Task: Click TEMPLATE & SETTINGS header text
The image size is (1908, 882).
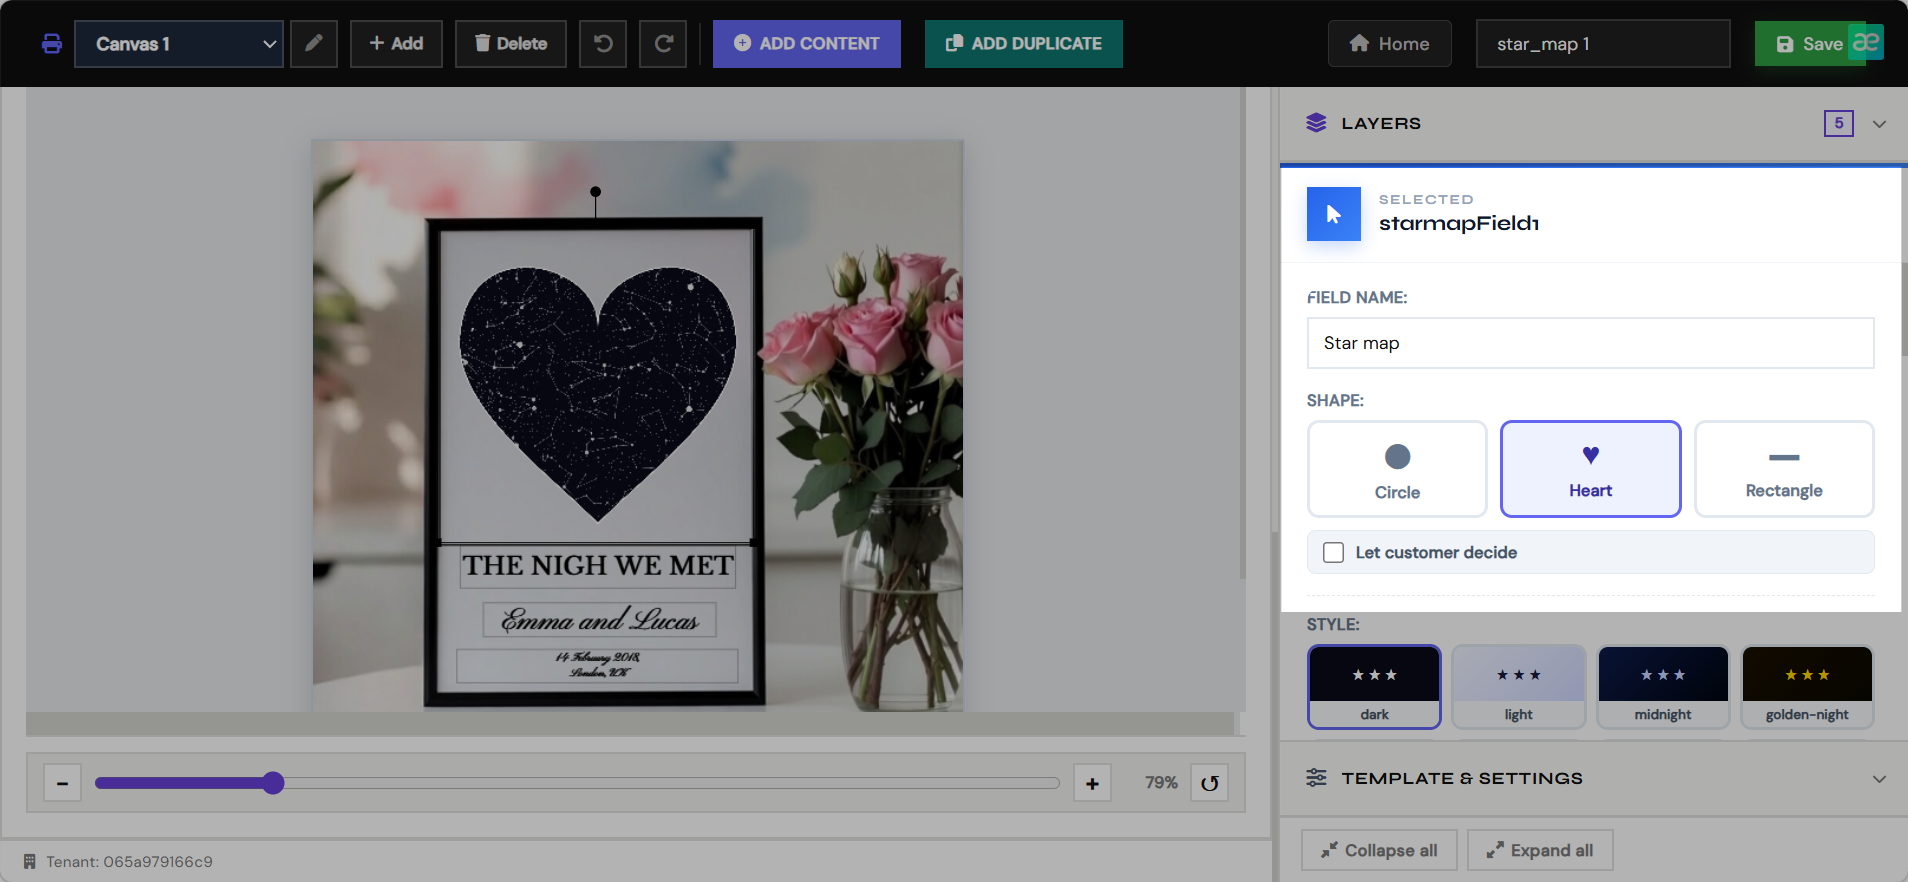Action: point(1462,778)
